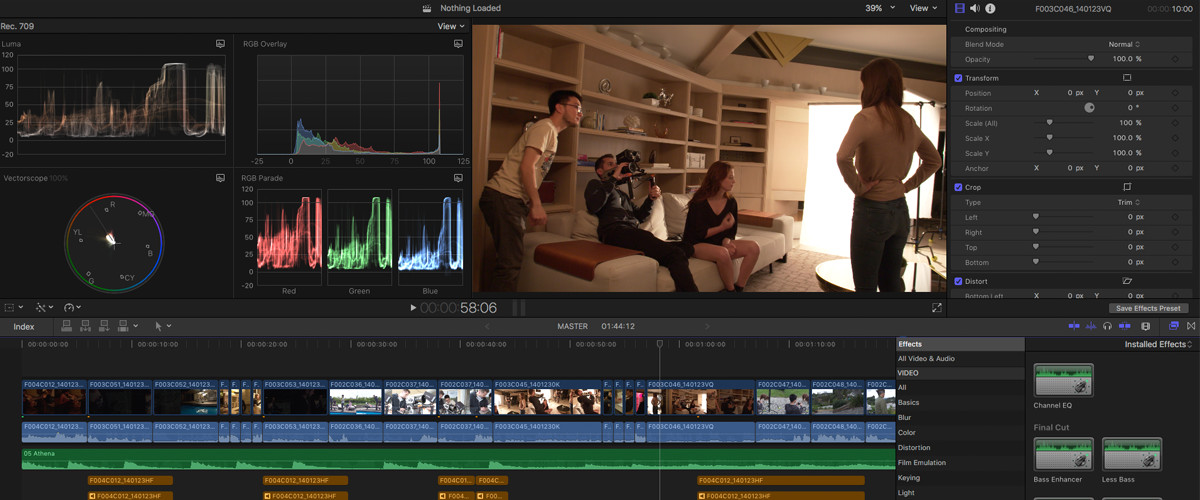Switch to the Audio inspector speaker icon

click(x=975, y=8)
